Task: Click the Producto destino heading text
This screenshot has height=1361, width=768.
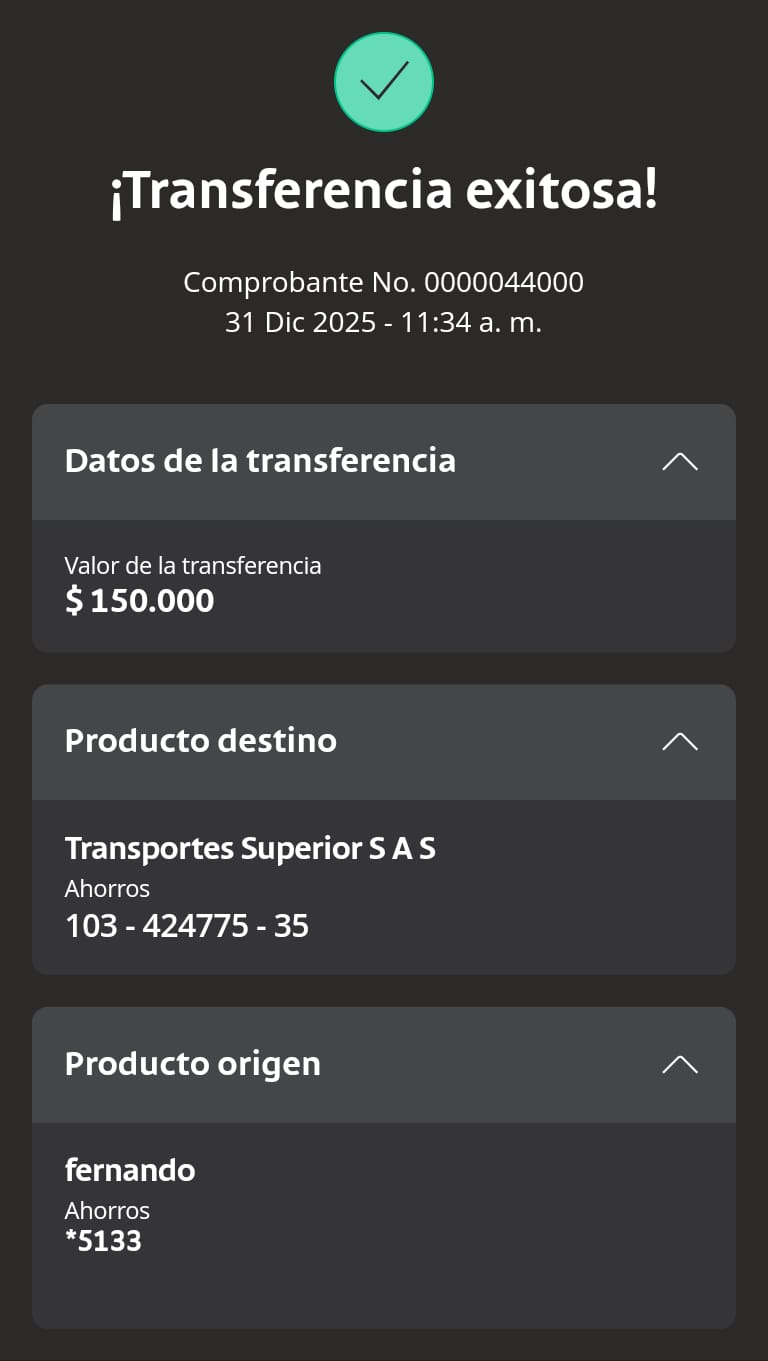Action: 201,741
